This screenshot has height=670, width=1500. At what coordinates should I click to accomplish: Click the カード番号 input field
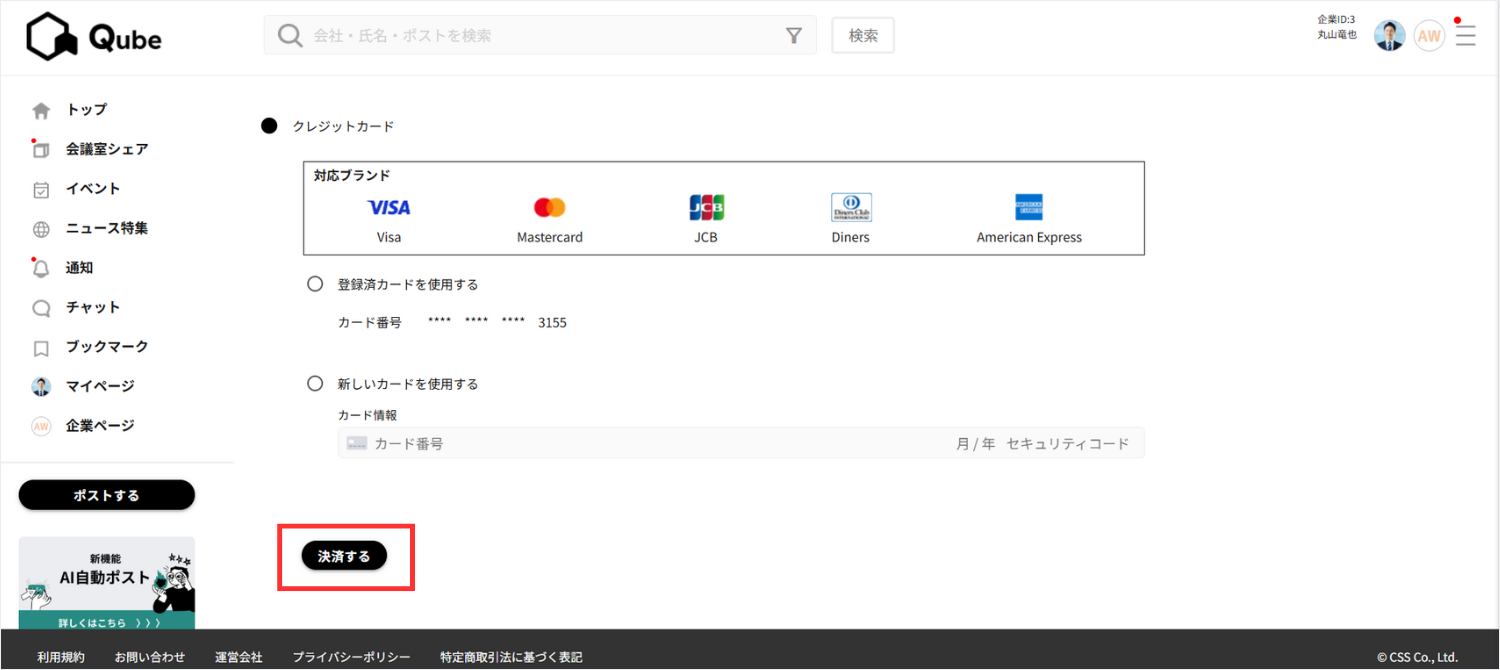coord(640,443)
